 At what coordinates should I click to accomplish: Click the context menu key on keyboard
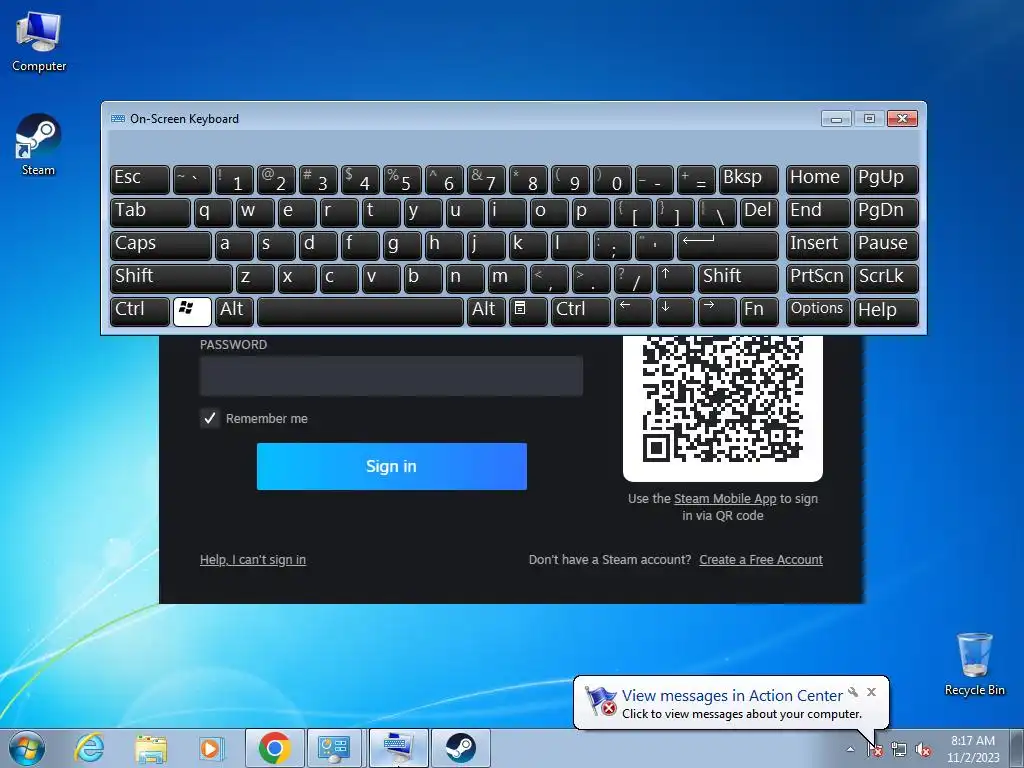(528, 312)
